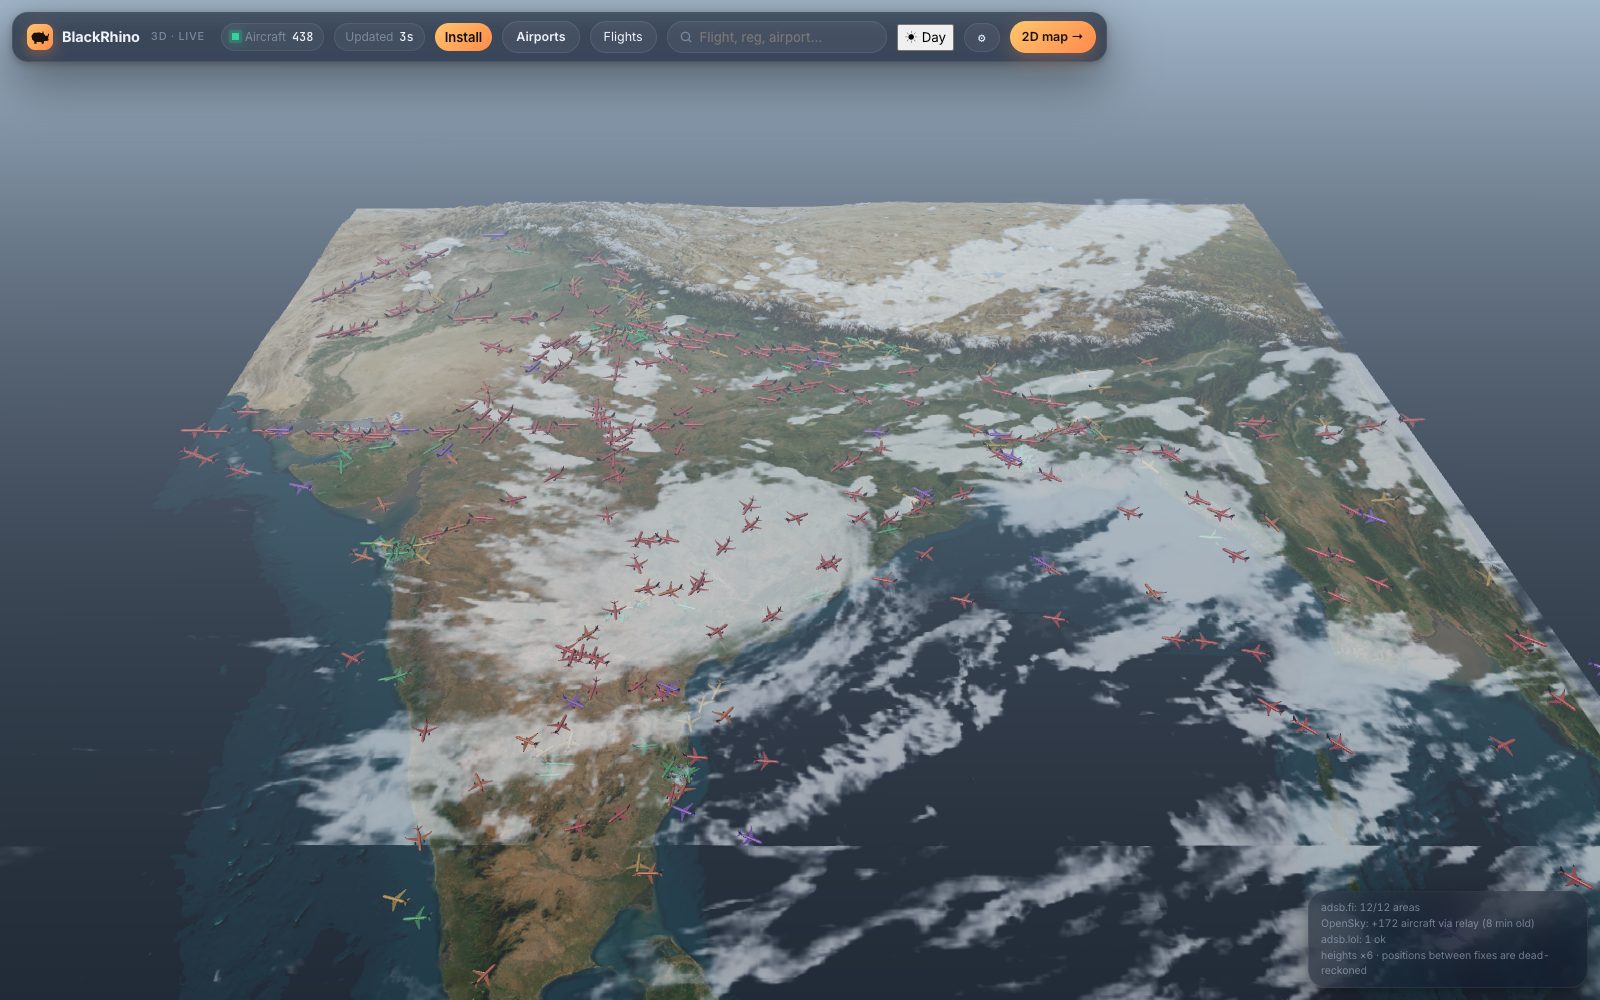
Task: Click the BlackRhino rhino logo icon
Action: pyautogui.click(x=40, y=37)
